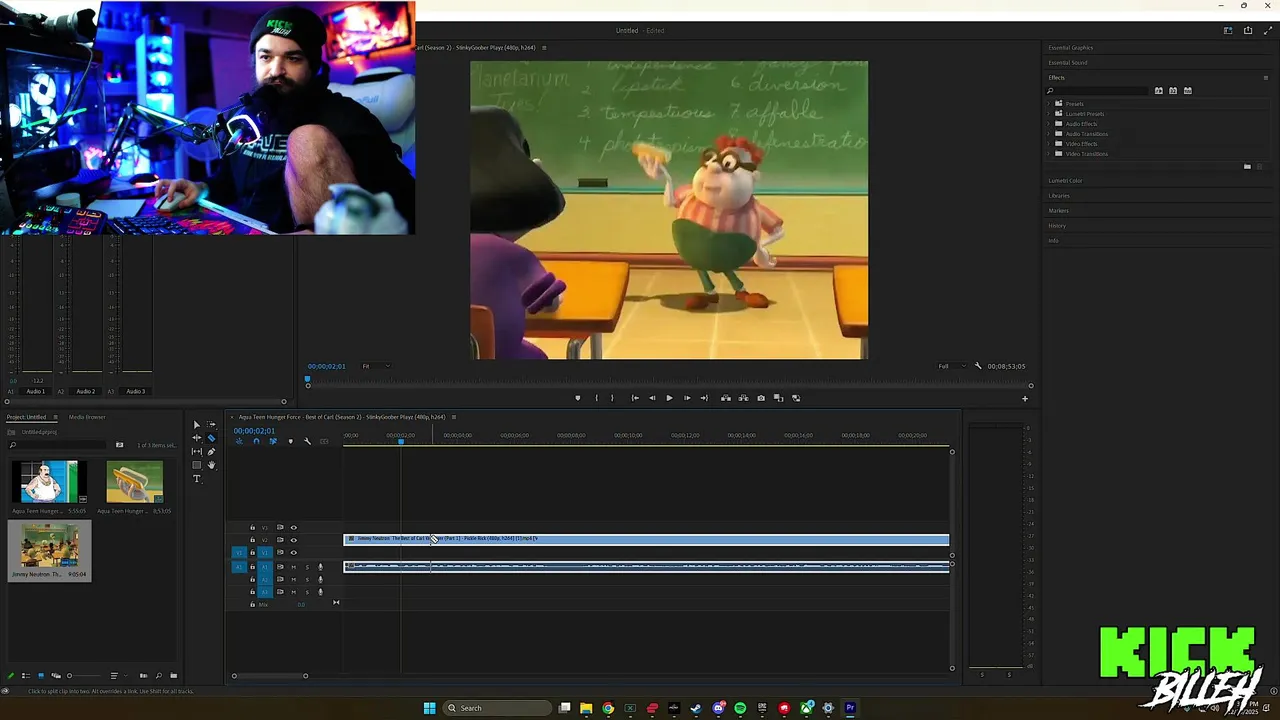1280x720 pixels.
Task: Switch to Media Browser tab
Action: [87, 417]
